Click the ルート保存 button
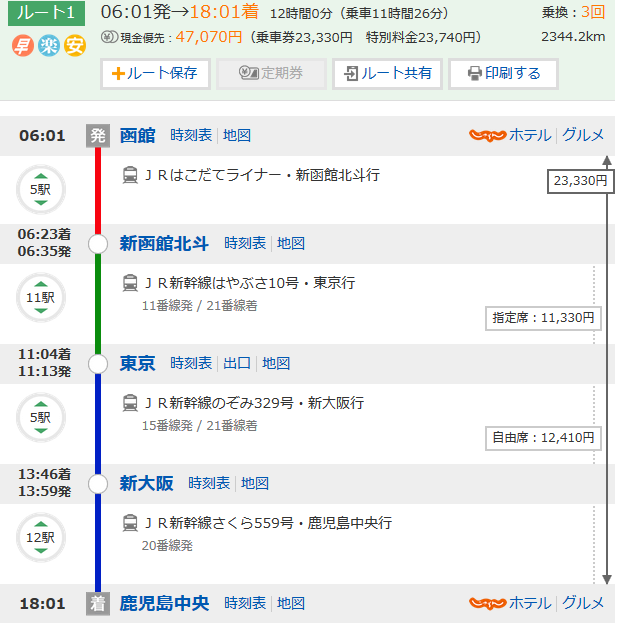 155,74
